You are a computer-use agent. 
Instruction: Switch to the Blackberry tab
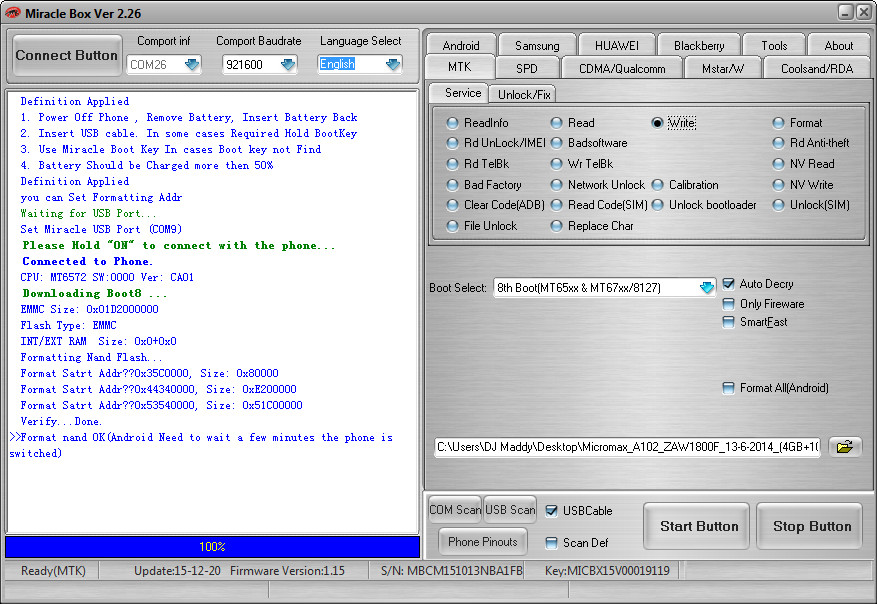click(x=699, y=45)
